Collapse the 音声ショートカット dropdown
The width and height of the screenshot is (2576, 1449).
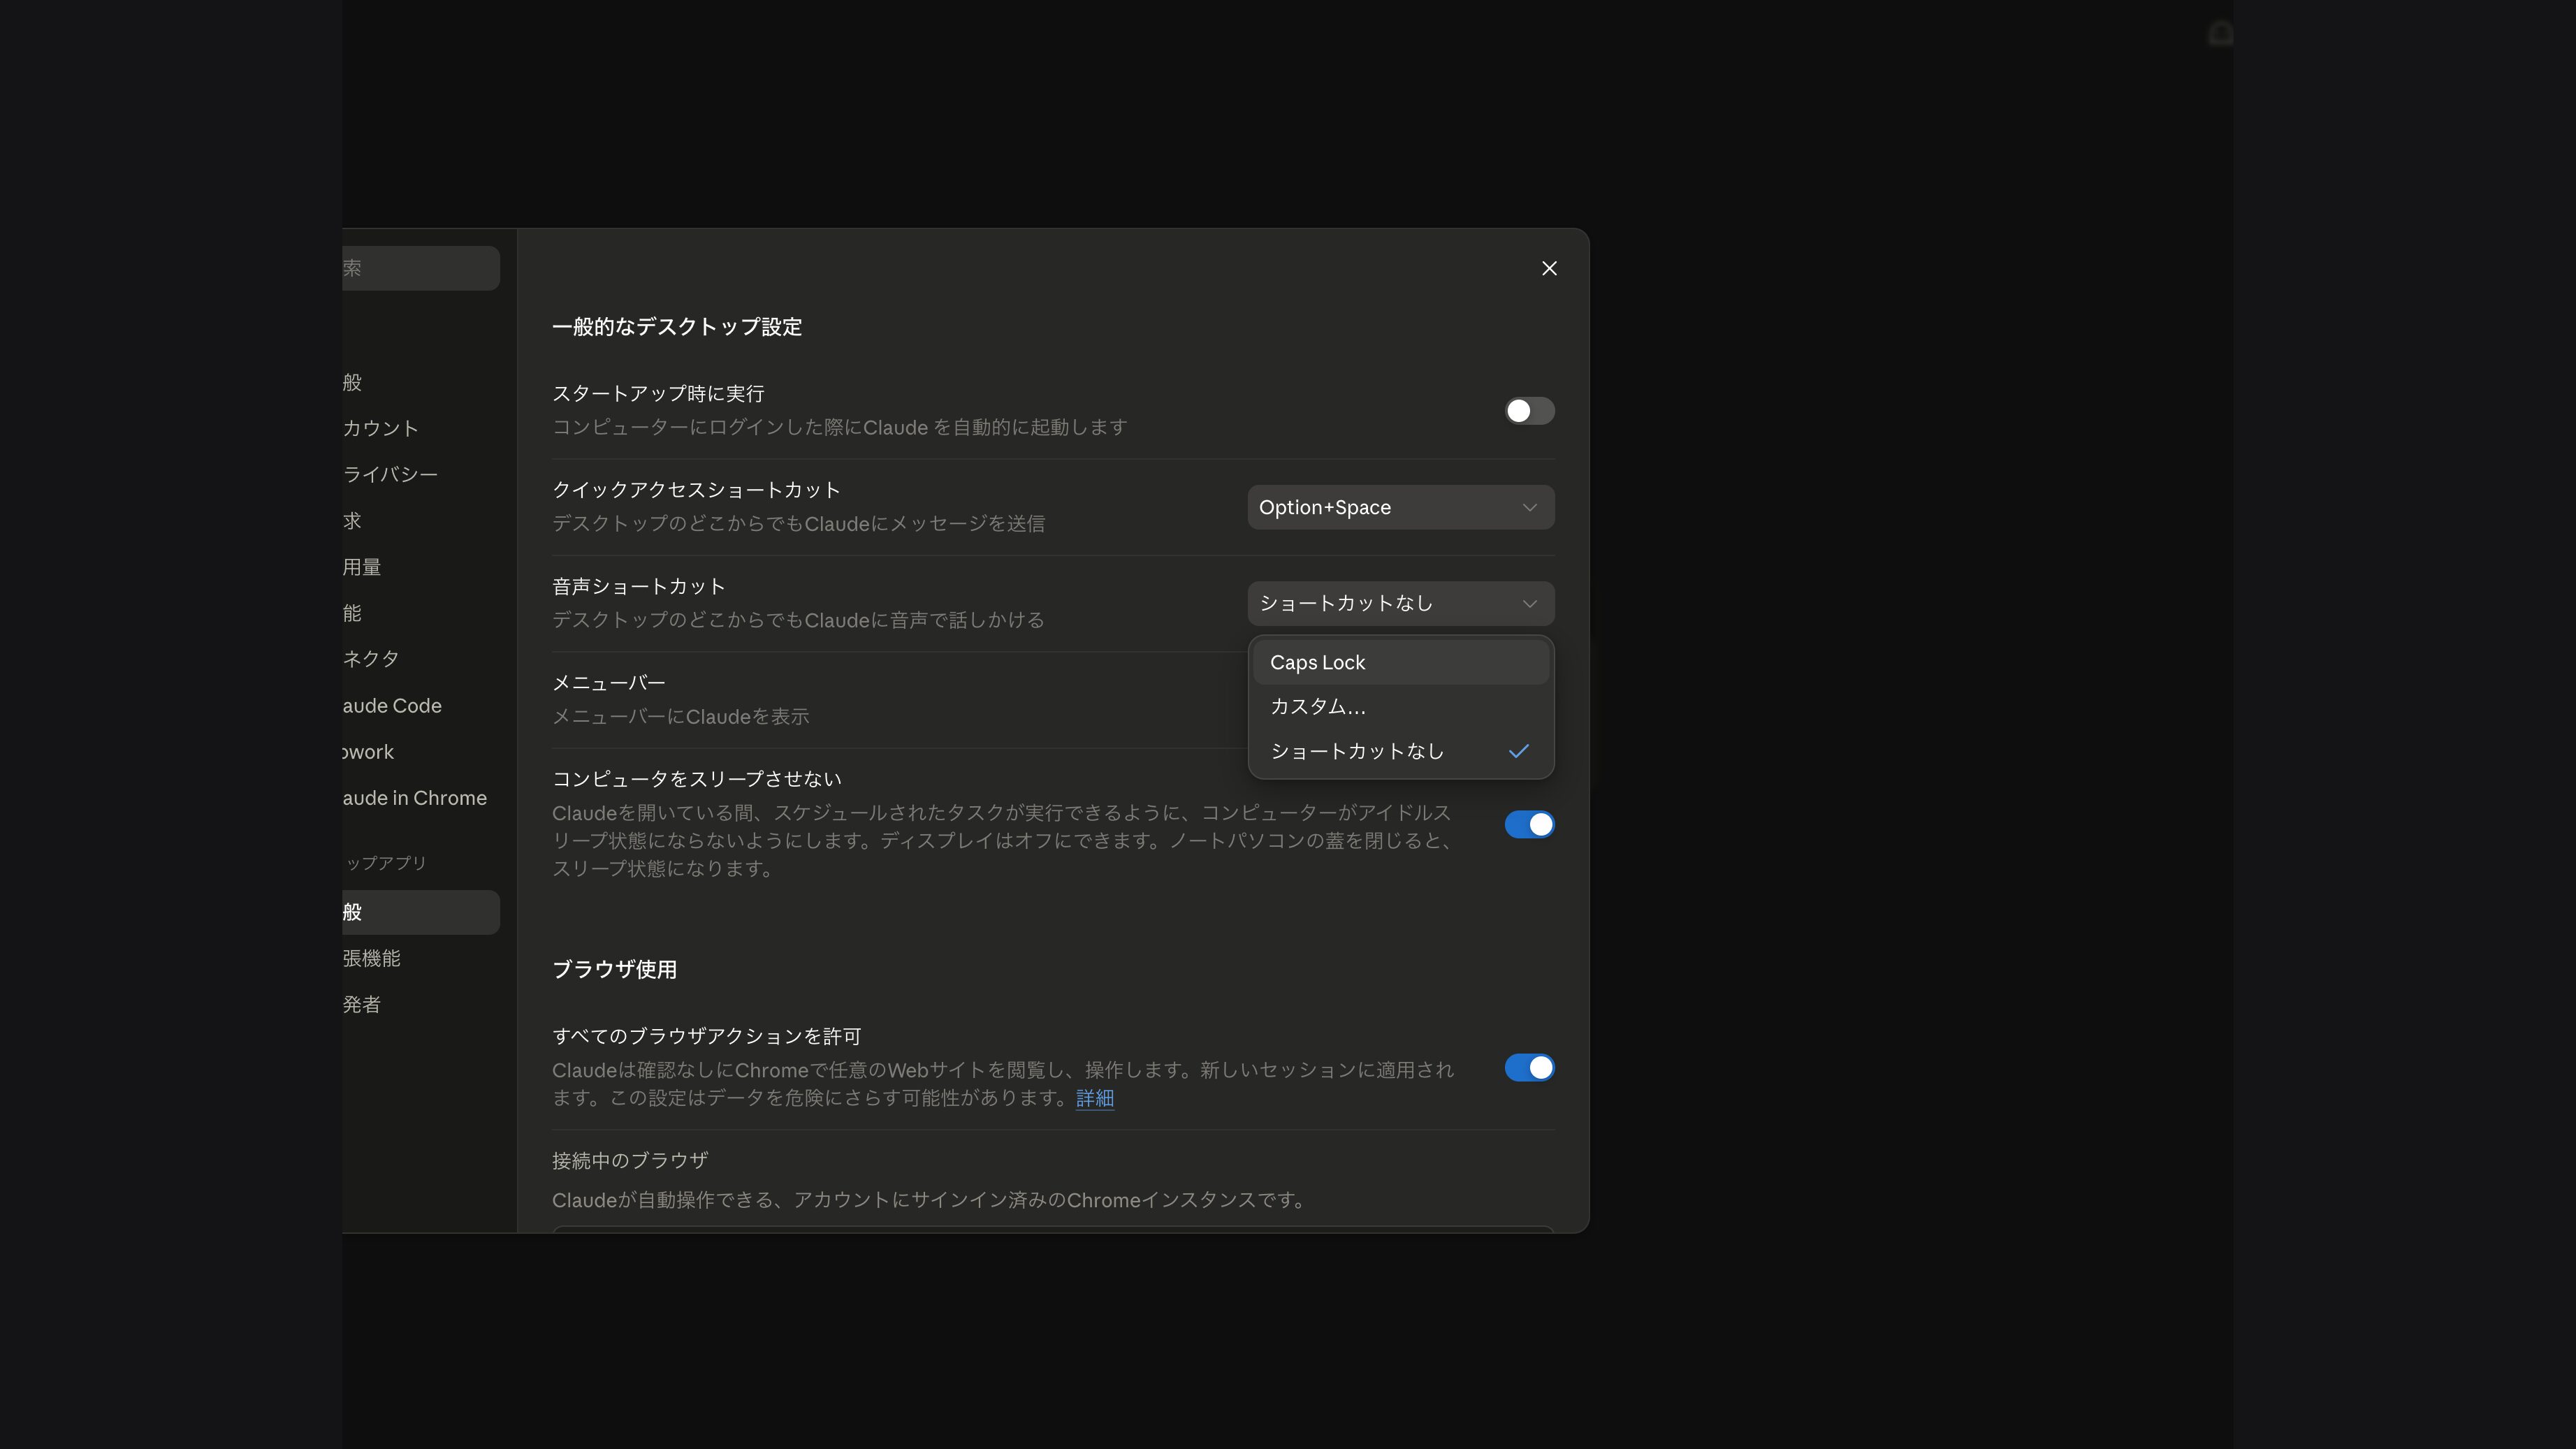(x=1400, y=603)
